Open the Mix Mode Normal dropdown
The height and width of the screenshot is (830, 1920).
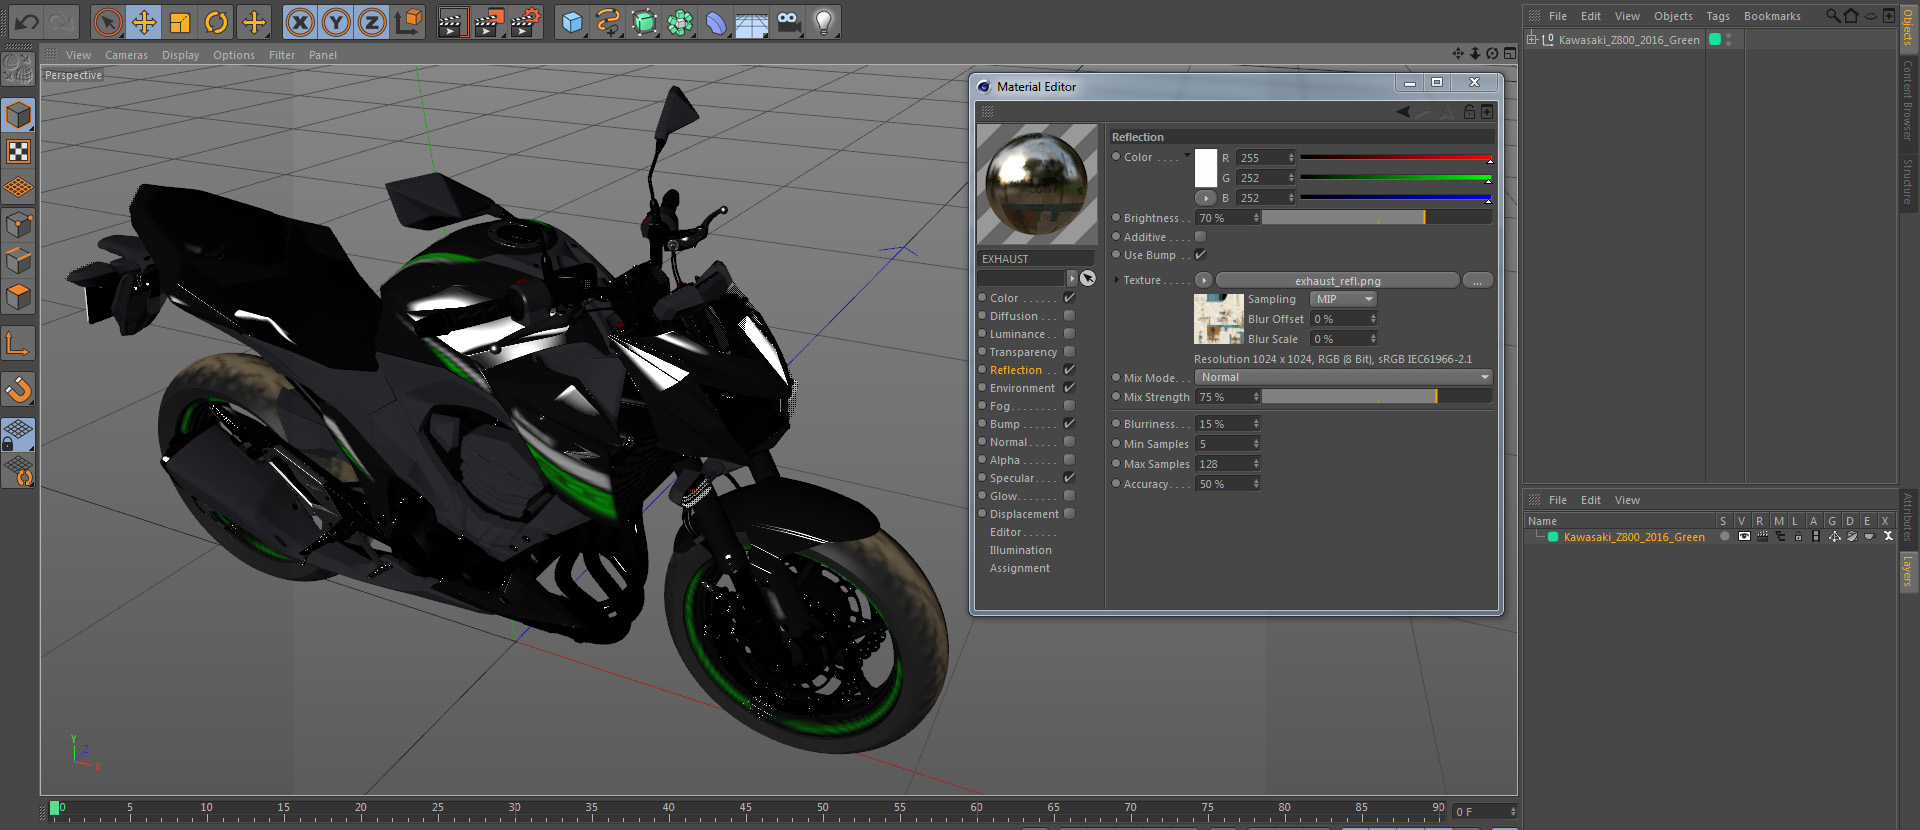pos(1344,377)
